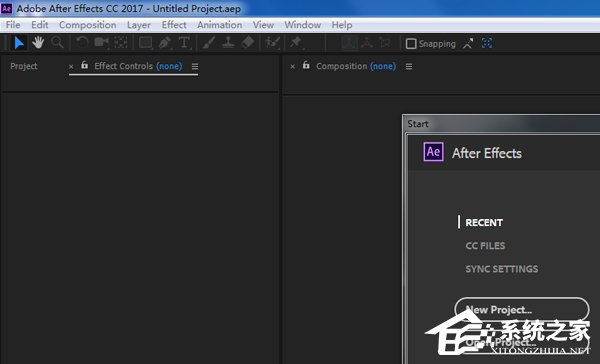600x364 pixels.
Task: Select the Puppet Pin tool
Action: coord(296,43)
